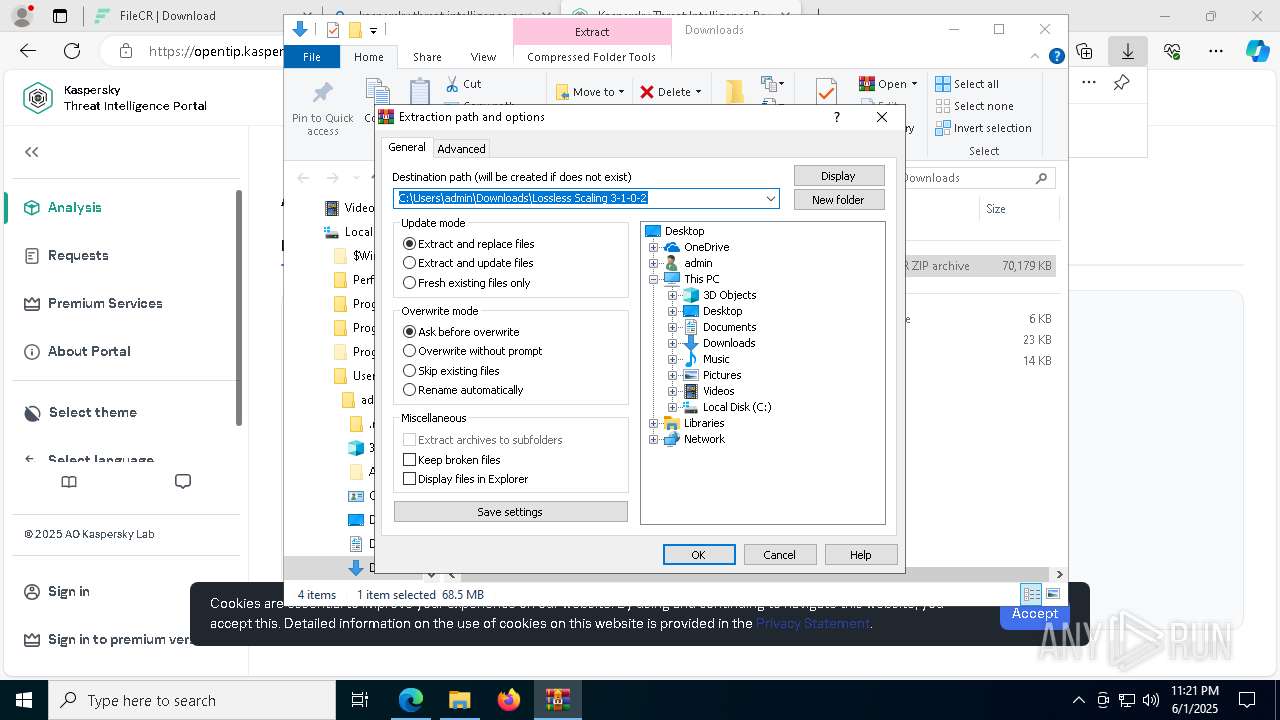1280x720 pixels.
Task: Open File Explorer from taskbar
Action: [460, 700]
